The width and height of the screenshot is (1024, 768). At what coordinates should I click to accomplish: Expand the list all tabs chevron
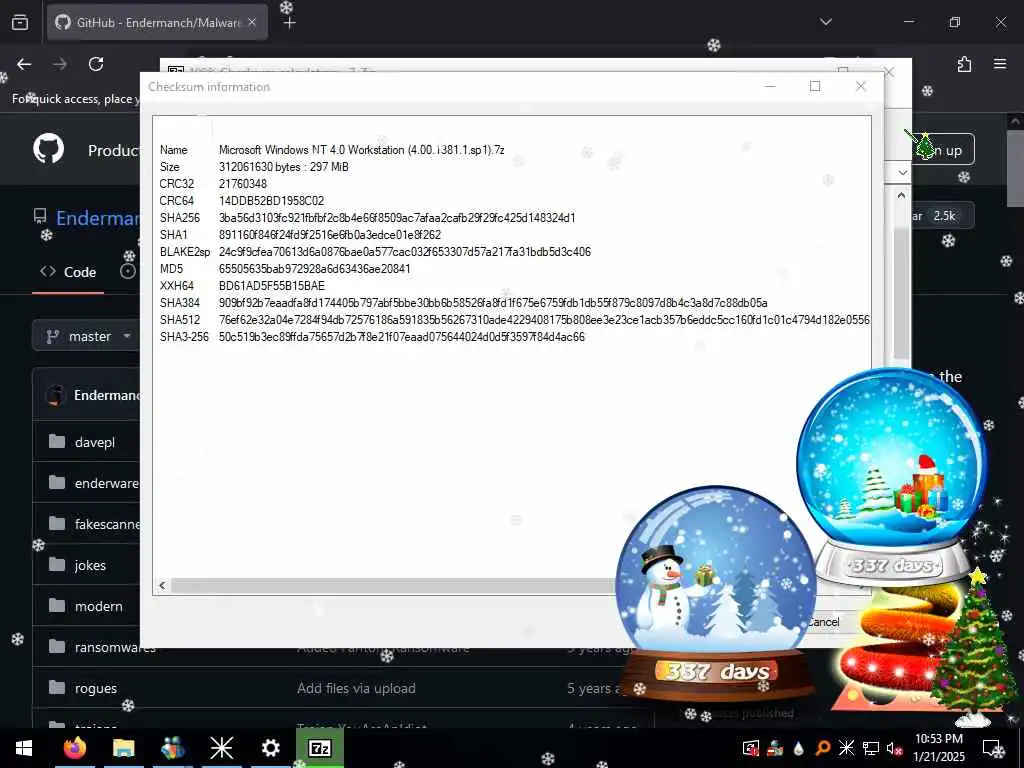click(826, 22)
